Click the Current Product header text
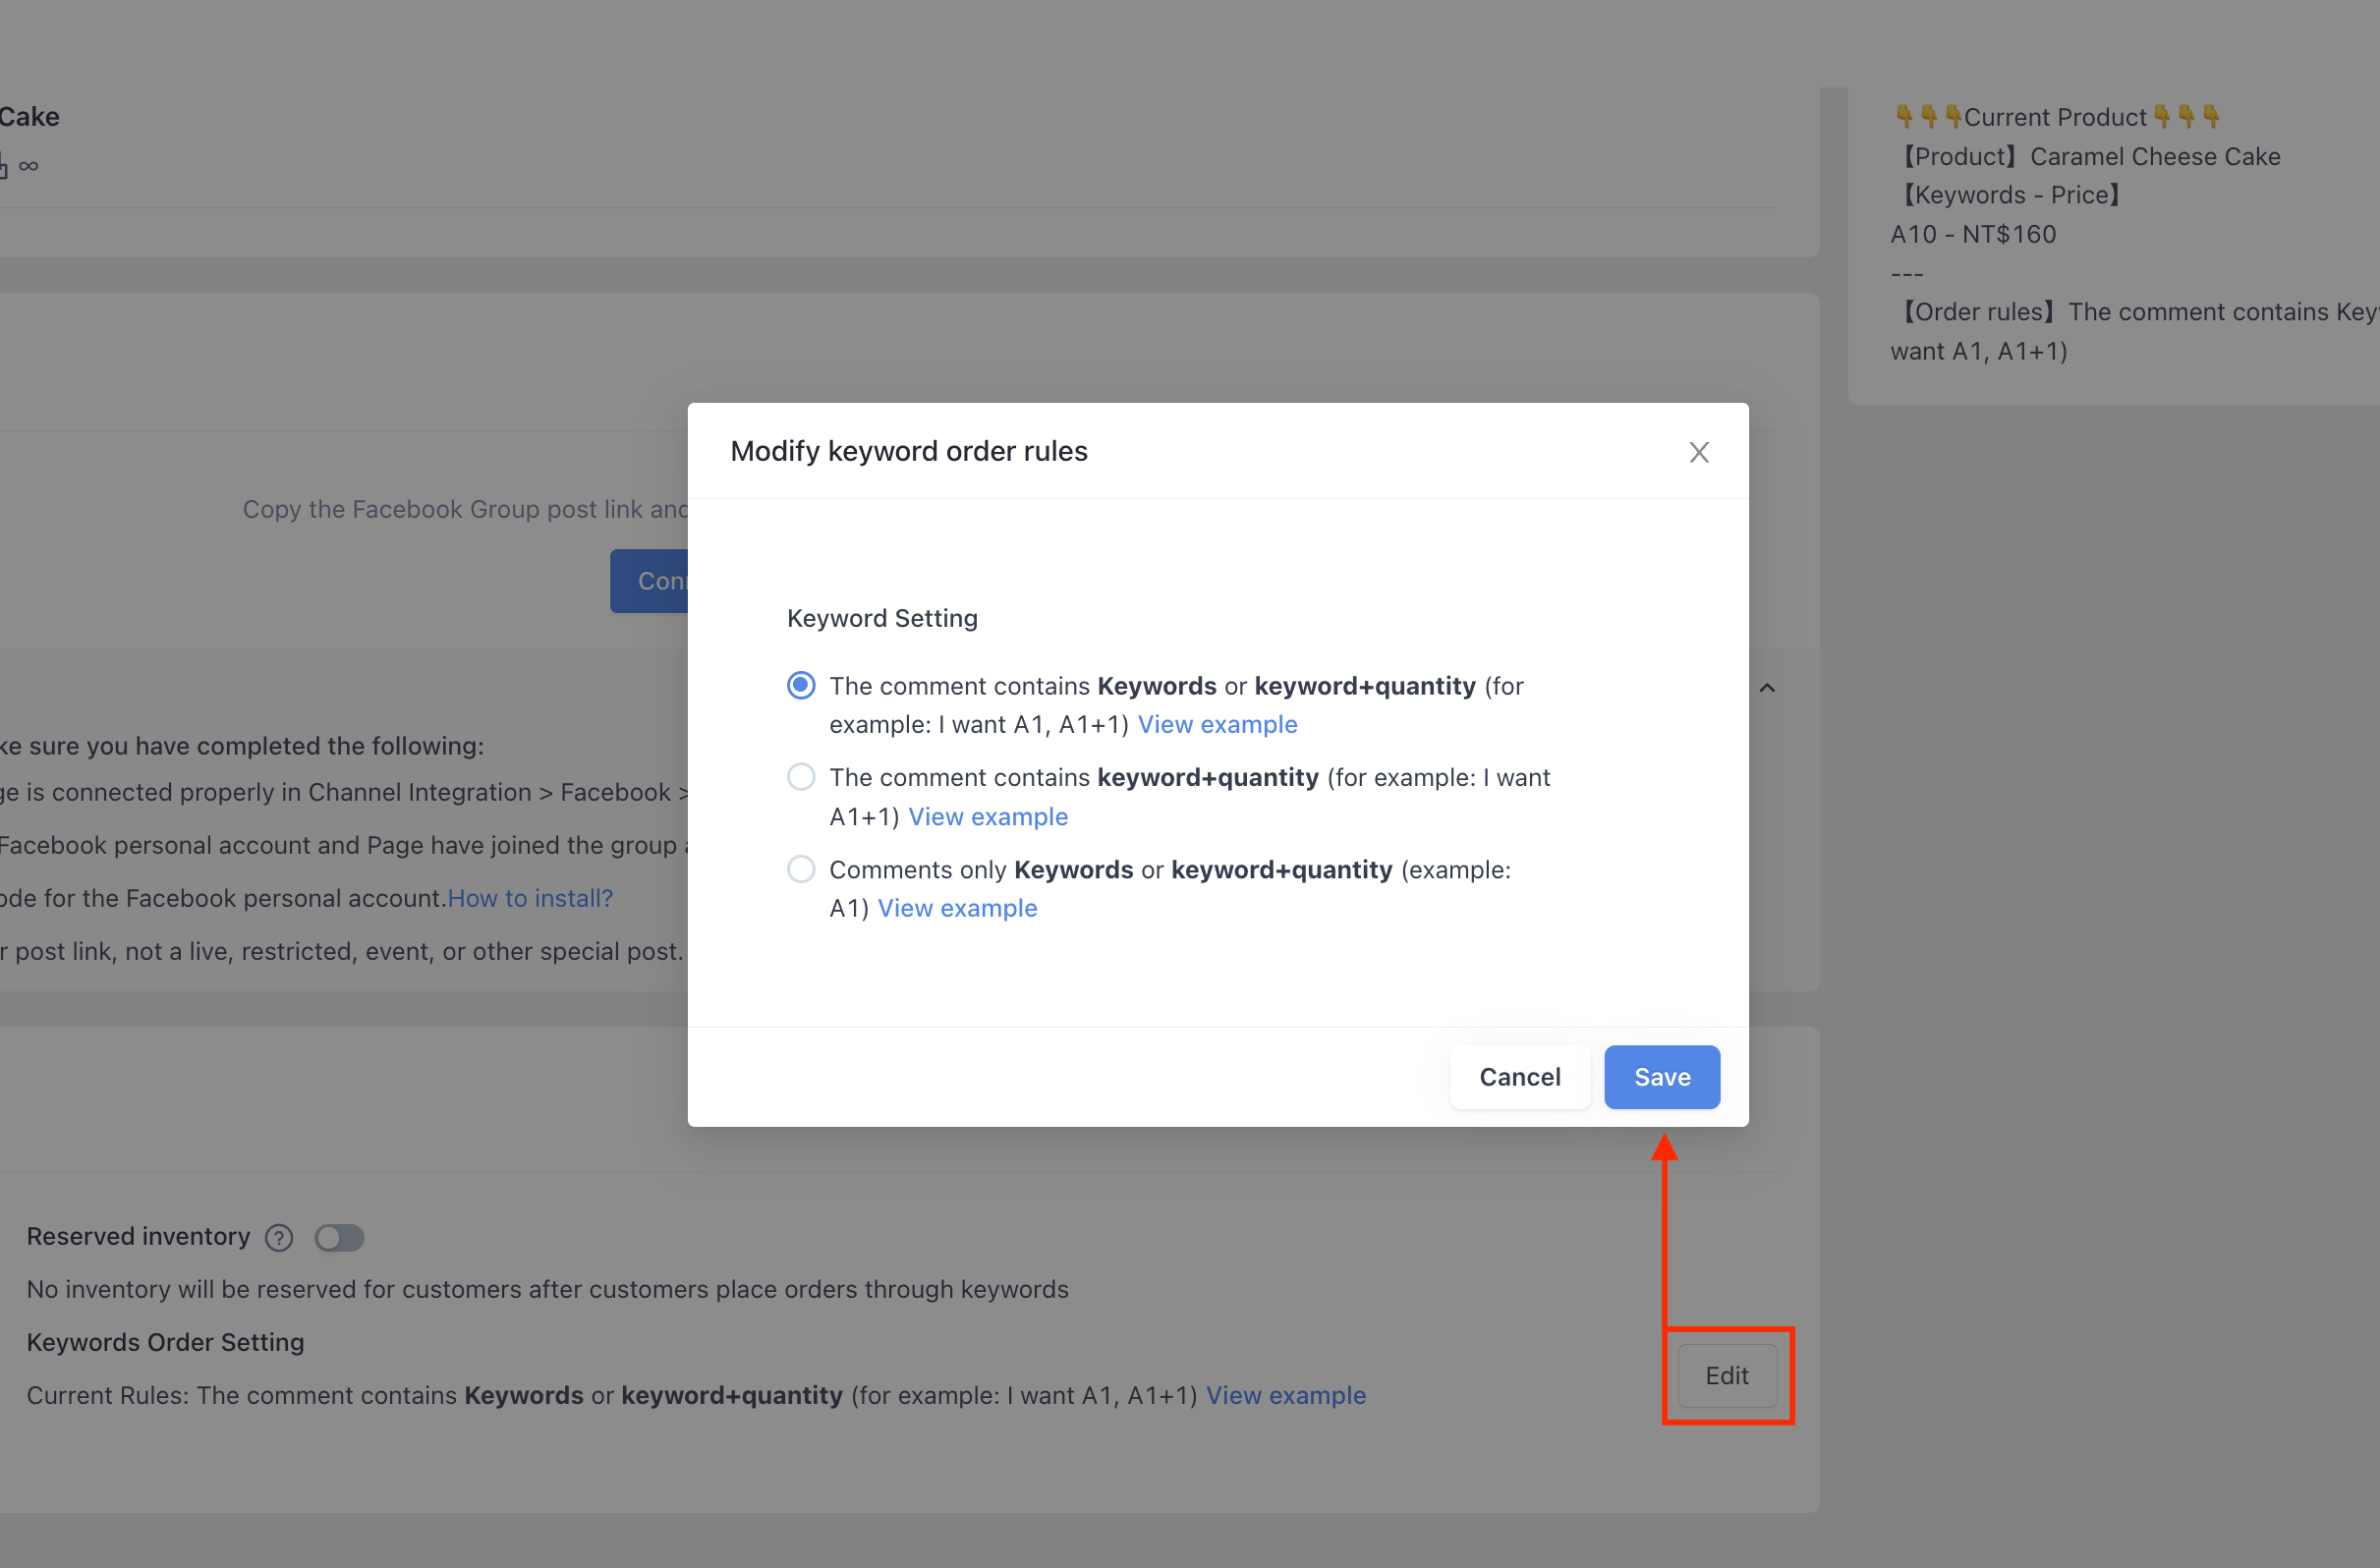This screenshot has width=2380, height=1568. (2054, 117)
